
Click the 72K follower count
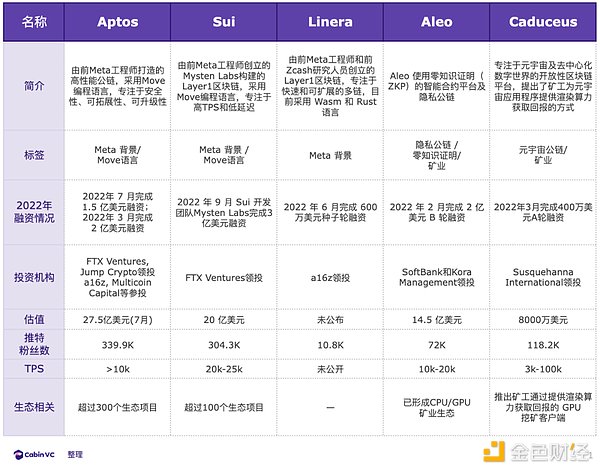click(x=437, y=345)
